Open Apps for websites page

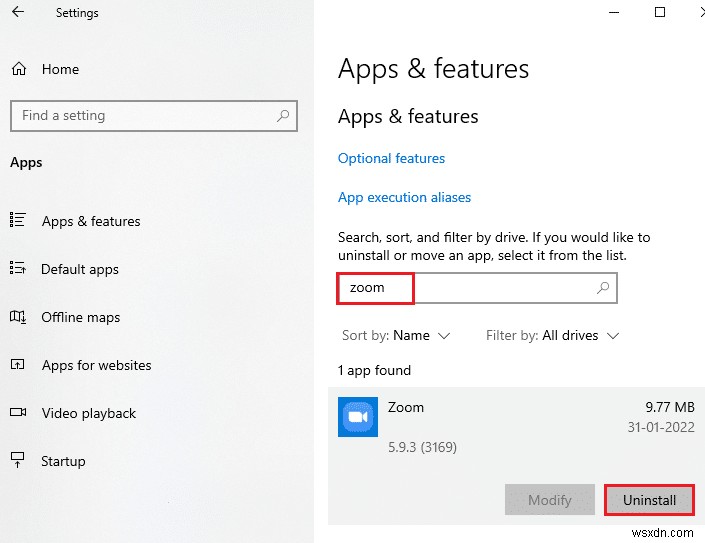(96, 365)
